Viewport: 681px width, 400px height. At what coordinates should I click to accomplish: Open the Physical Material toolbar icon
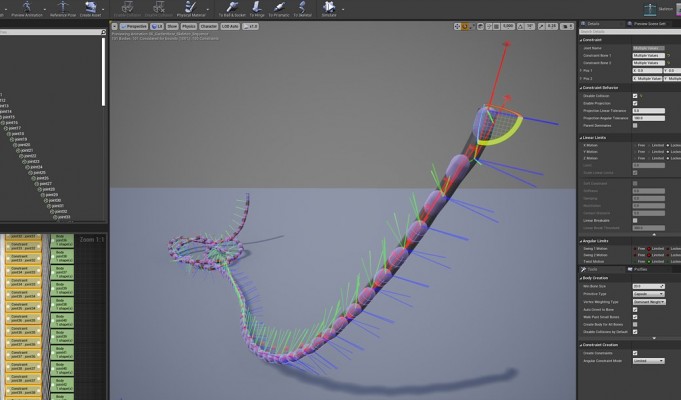pyautogui.click(x=191, y=9)
